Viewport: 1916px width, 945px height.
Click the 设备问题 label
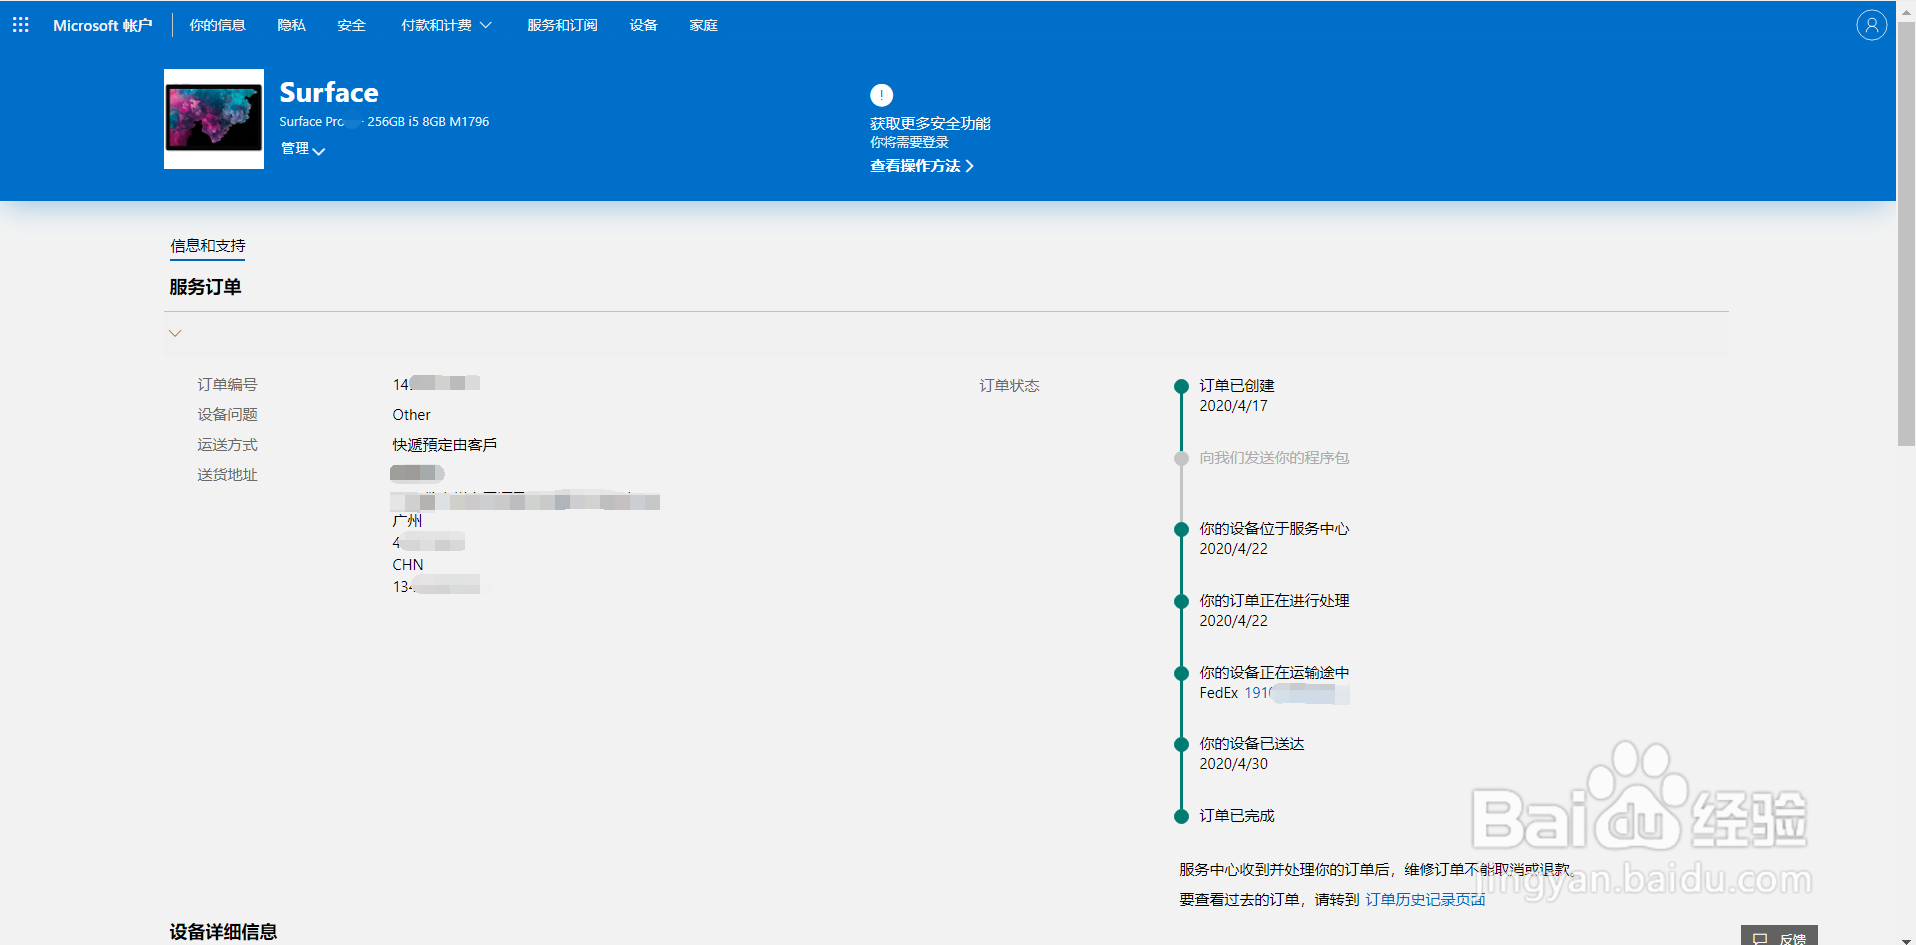[227, 415]
